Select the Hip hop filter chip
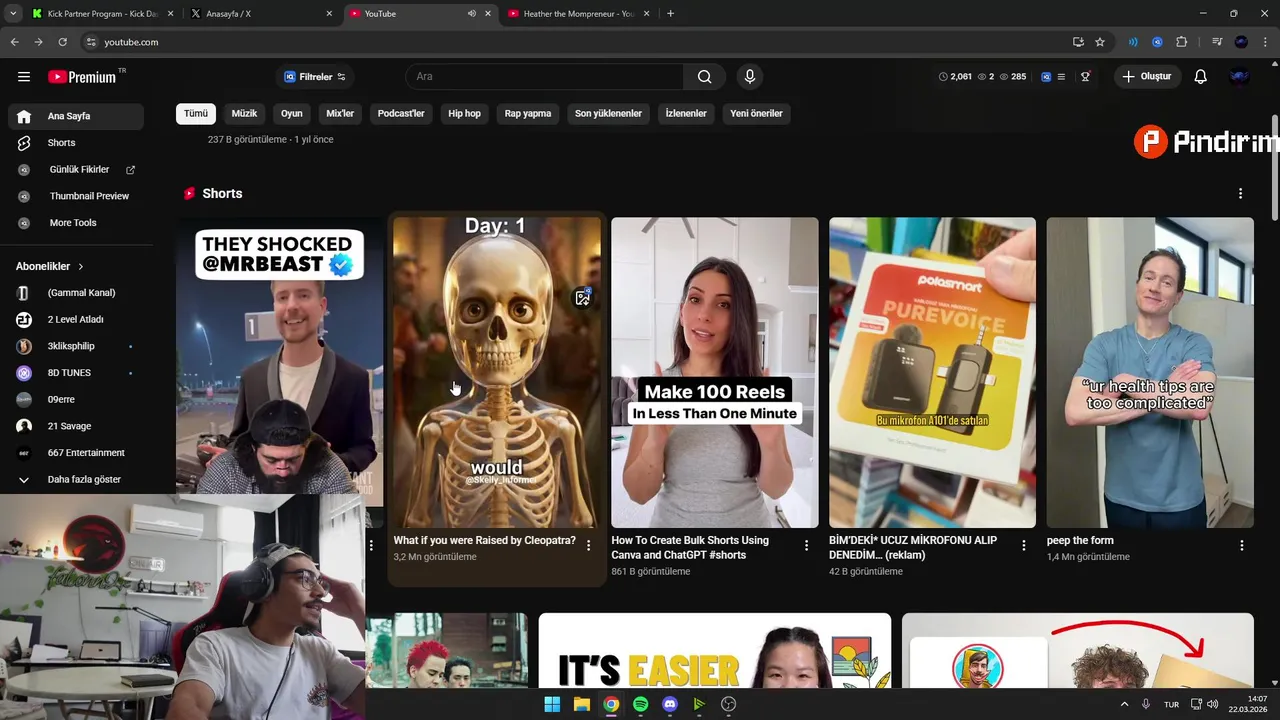1280x720 pixels. coord(464,113)
